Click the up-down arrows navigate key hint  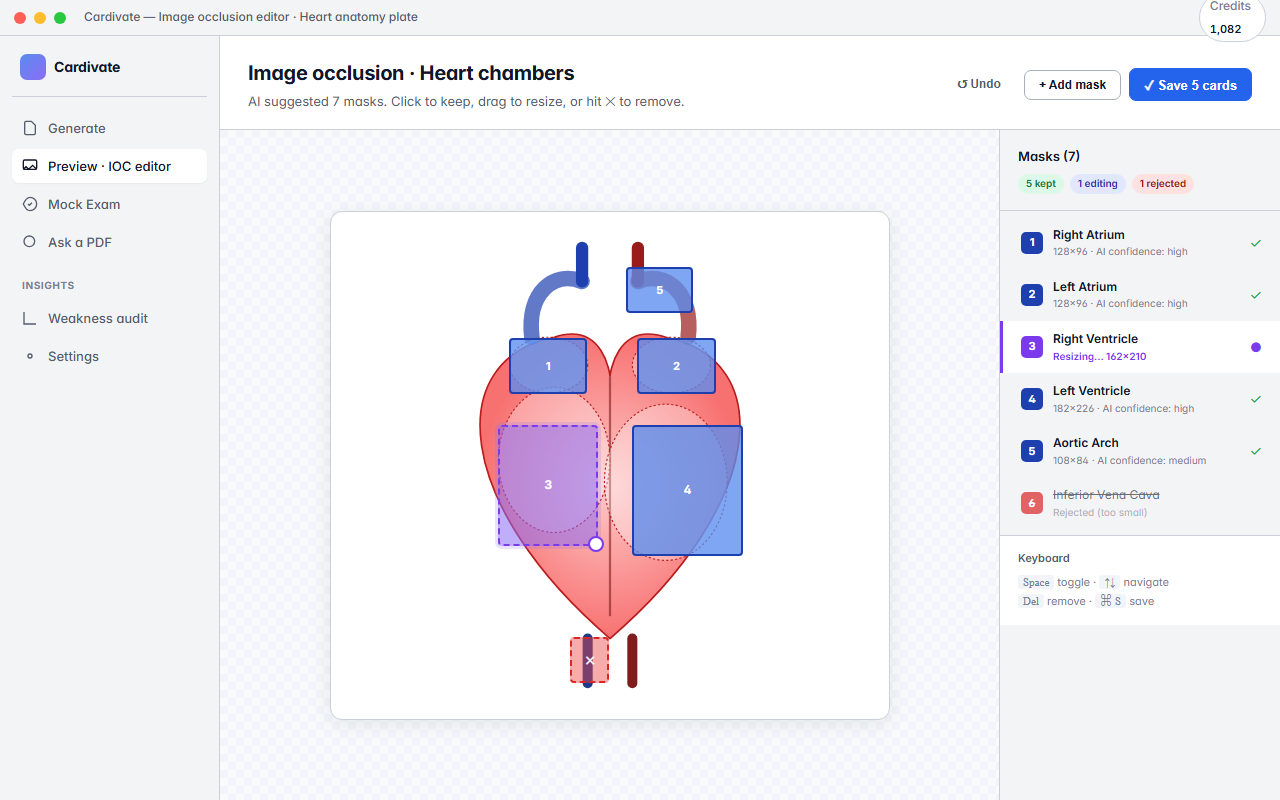pyautogui.click(x=1109, y=582)
